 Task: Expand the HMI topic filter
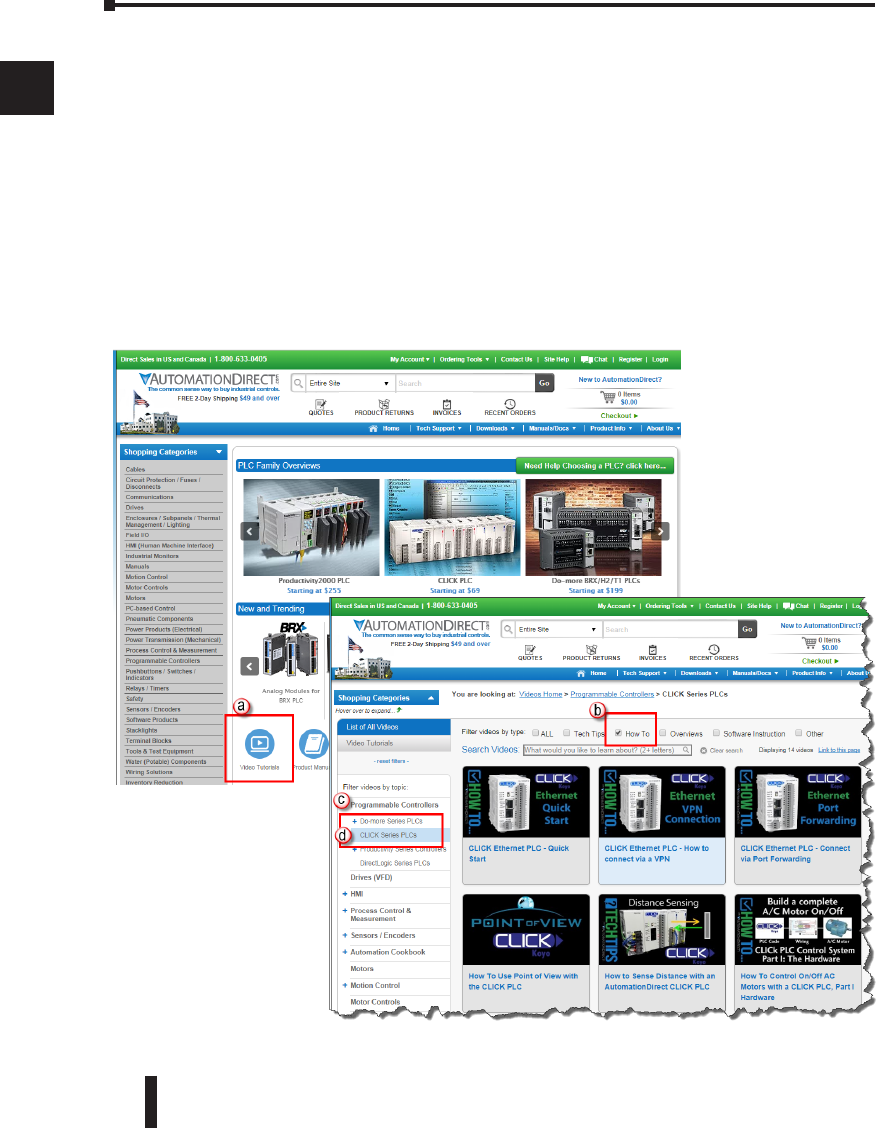[345, 893]
